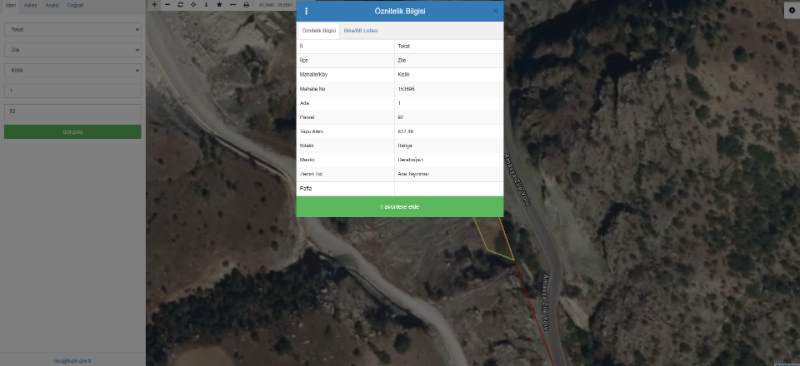800x366 pixels.
Task: Open the settings gear at top right
Action: 791,10
